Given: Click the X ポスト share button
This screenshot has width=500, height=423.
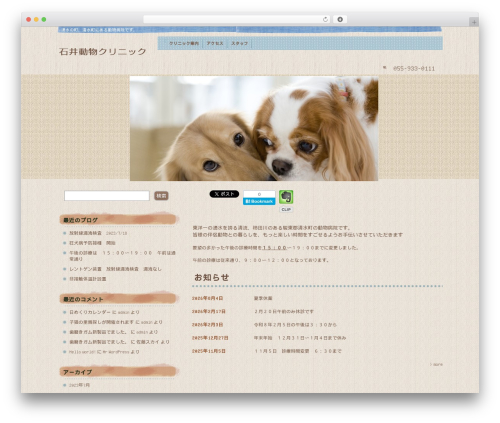Looking at the screenshot, I should 224,194.
